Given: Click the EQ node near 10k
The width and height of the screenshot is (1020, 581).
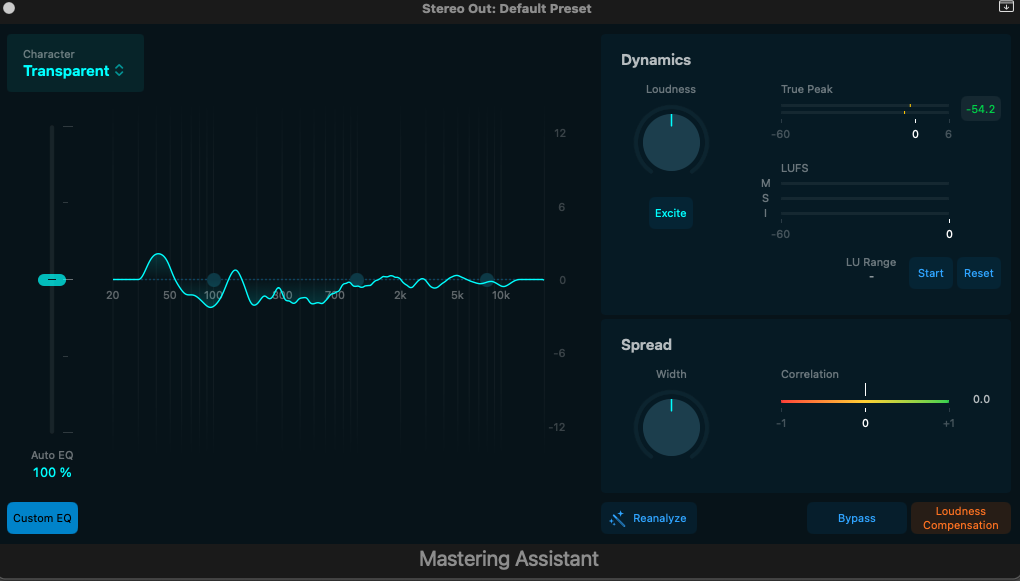Looking at the screenshot, I should tap(487, 280).
